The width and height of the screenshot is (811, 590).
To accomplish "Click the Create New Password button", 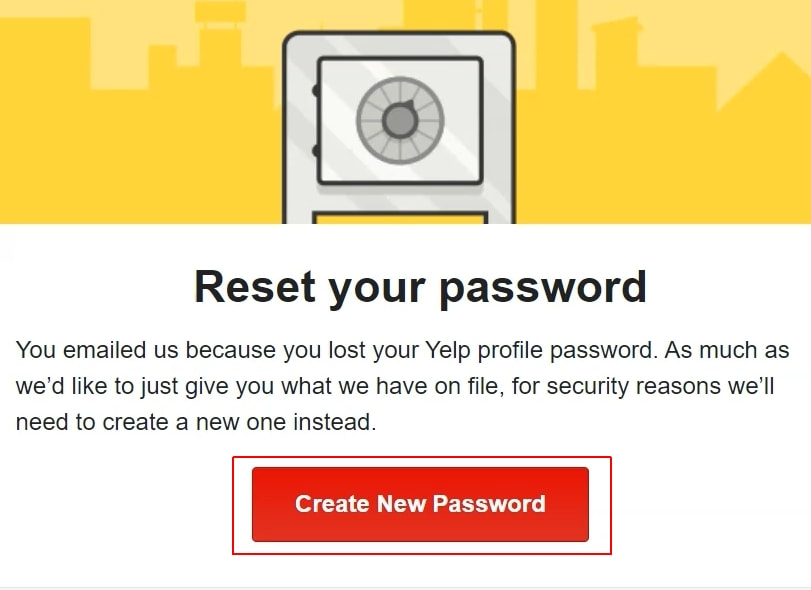I will 420,504.
